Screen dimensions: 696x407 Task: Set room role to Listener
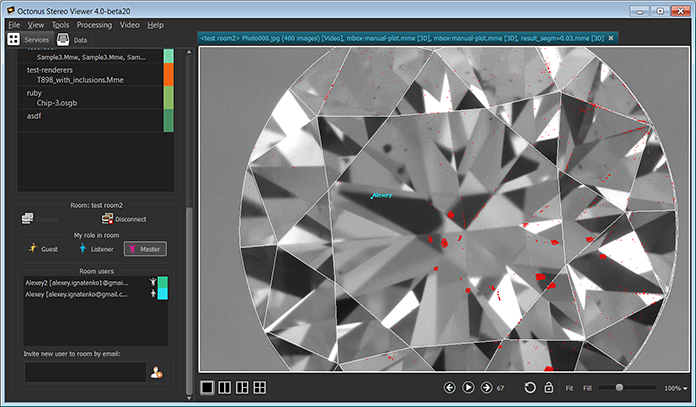point(95,248)
